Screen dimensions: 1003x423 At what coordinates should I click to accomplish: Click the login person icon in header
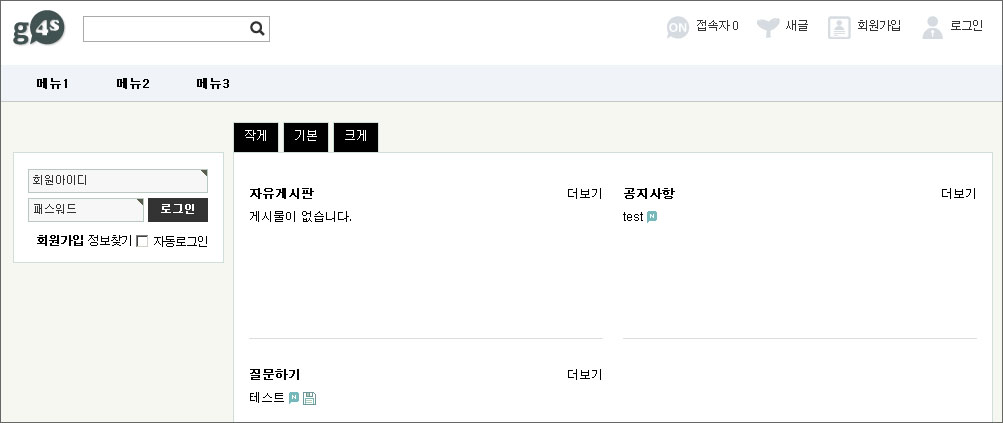tap(933, 27)
